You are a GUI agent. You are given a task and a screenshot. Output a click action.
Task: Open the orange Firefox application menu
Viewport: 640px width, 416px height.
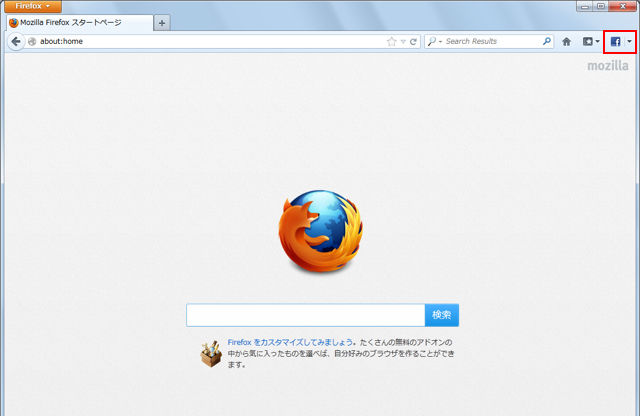(33, 6)
